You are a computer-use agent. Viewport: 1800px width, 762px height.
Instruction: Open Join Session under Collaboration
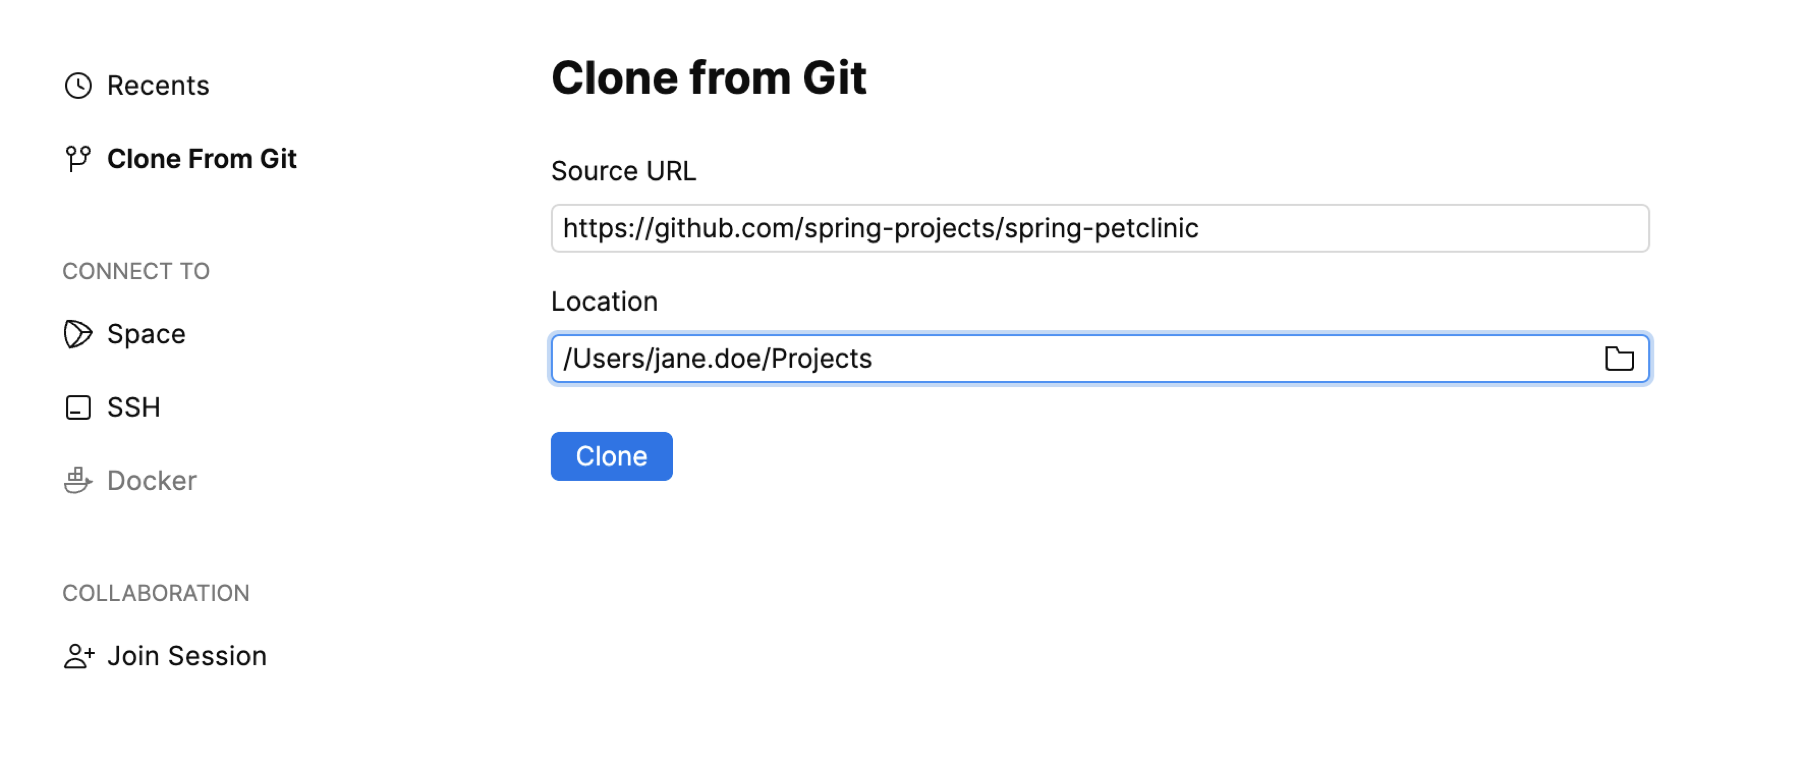[x=186, y=656]
